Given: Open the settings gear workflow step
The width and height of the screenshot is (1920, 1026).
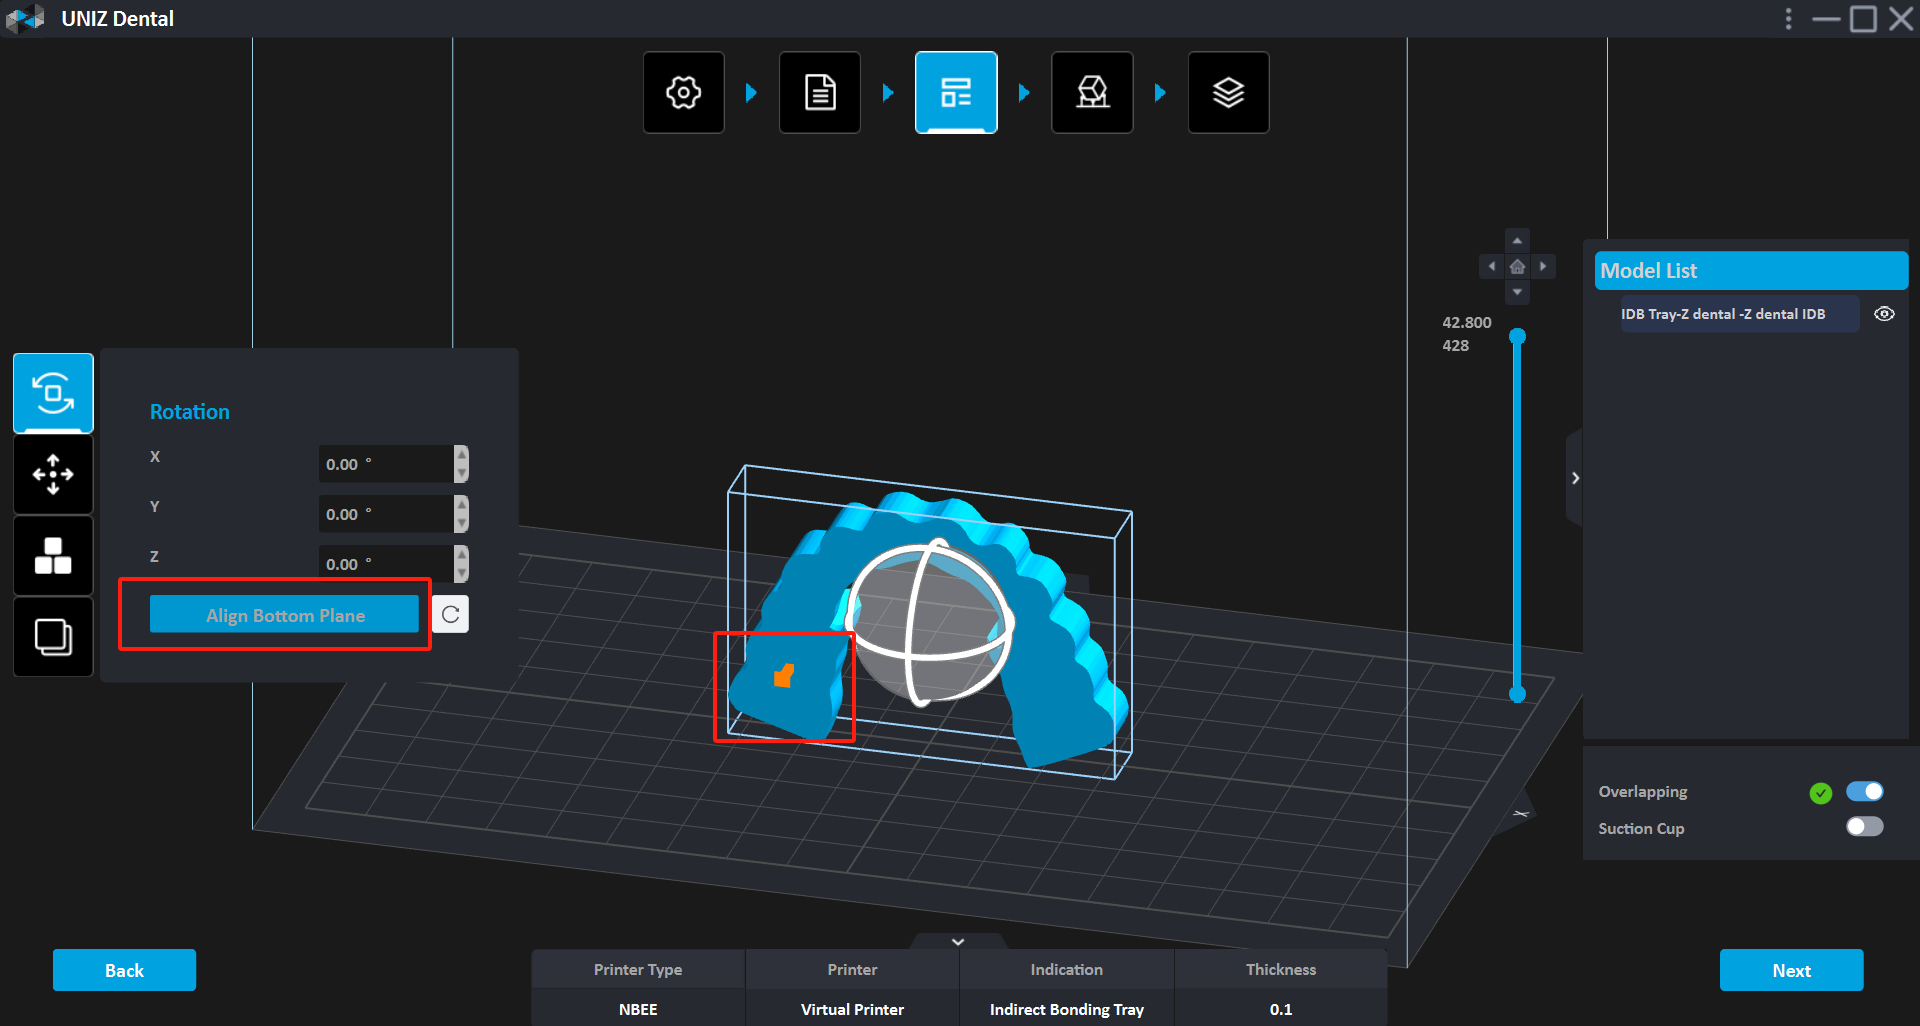Looking at the screenshot, I should pyautogui.click(x=684, y=93).
